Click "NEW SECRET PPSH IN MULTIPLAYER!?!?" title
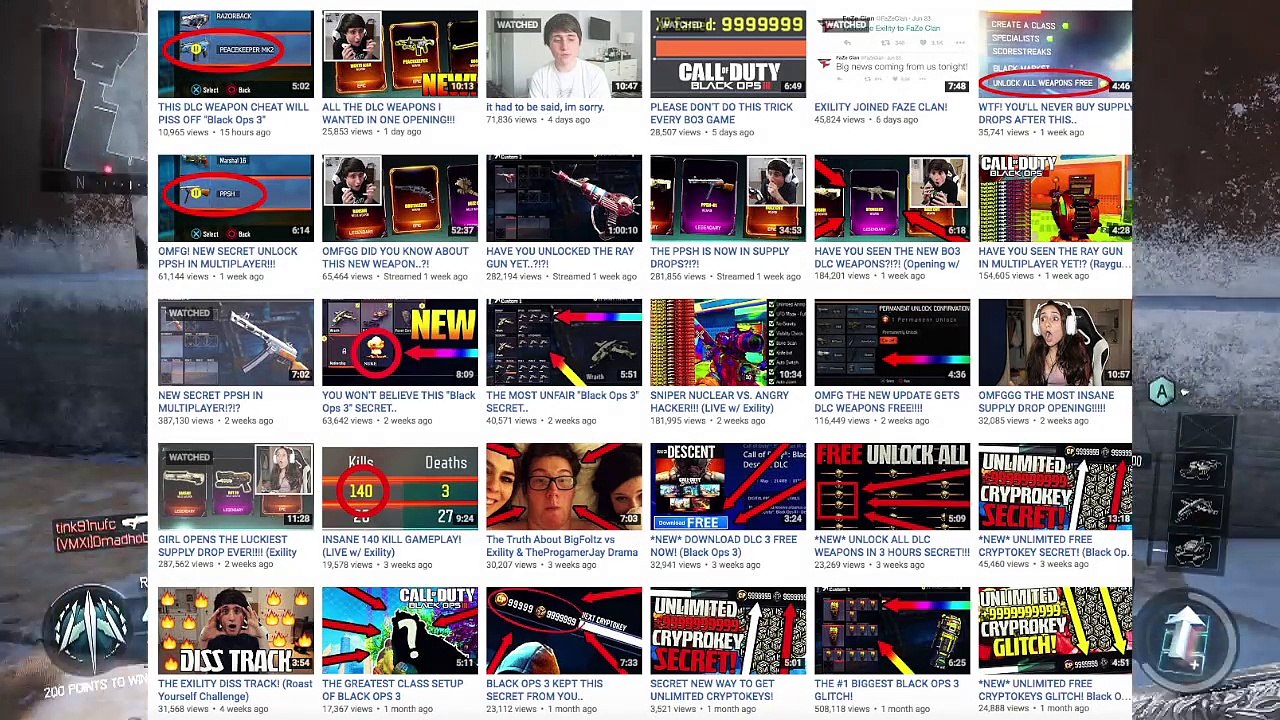Screen dimensions: 1280x720 click(x=210, y=401)
